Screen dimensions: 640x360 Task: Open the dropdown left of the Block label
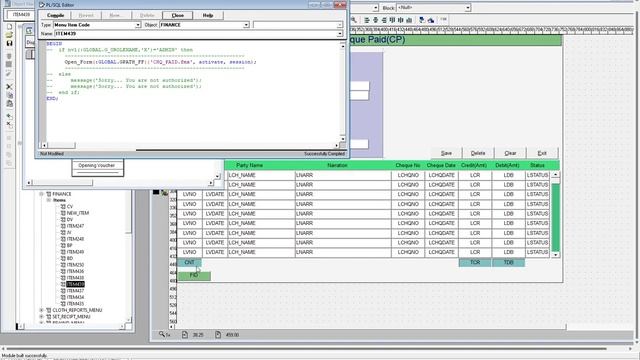click(375, 8)
